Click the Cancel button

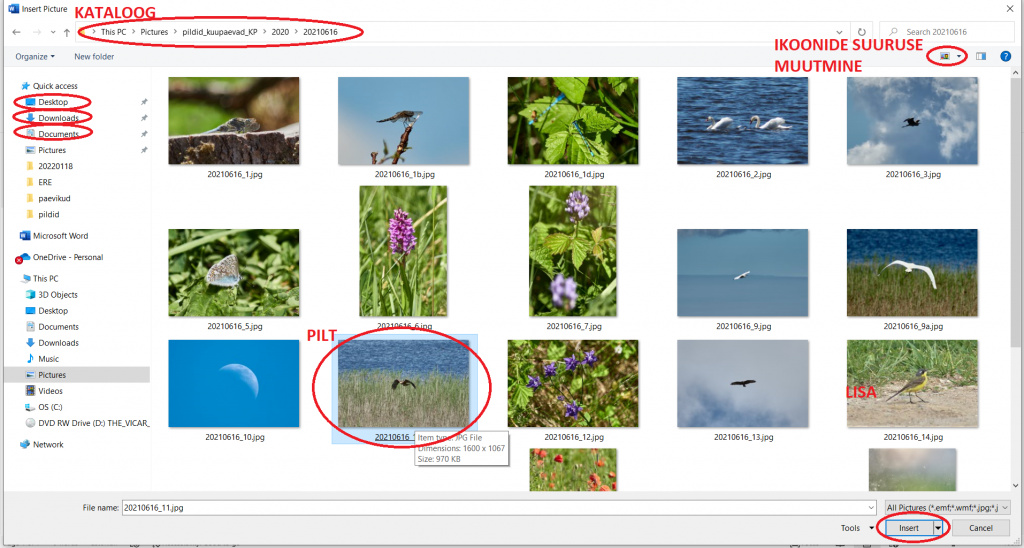(x=980, y=528)
